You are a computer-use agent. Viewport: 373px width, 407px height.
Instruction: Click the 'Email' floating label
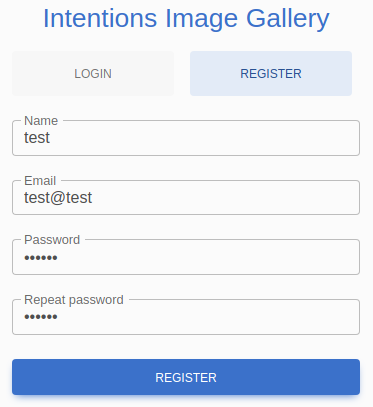[40, 181]
